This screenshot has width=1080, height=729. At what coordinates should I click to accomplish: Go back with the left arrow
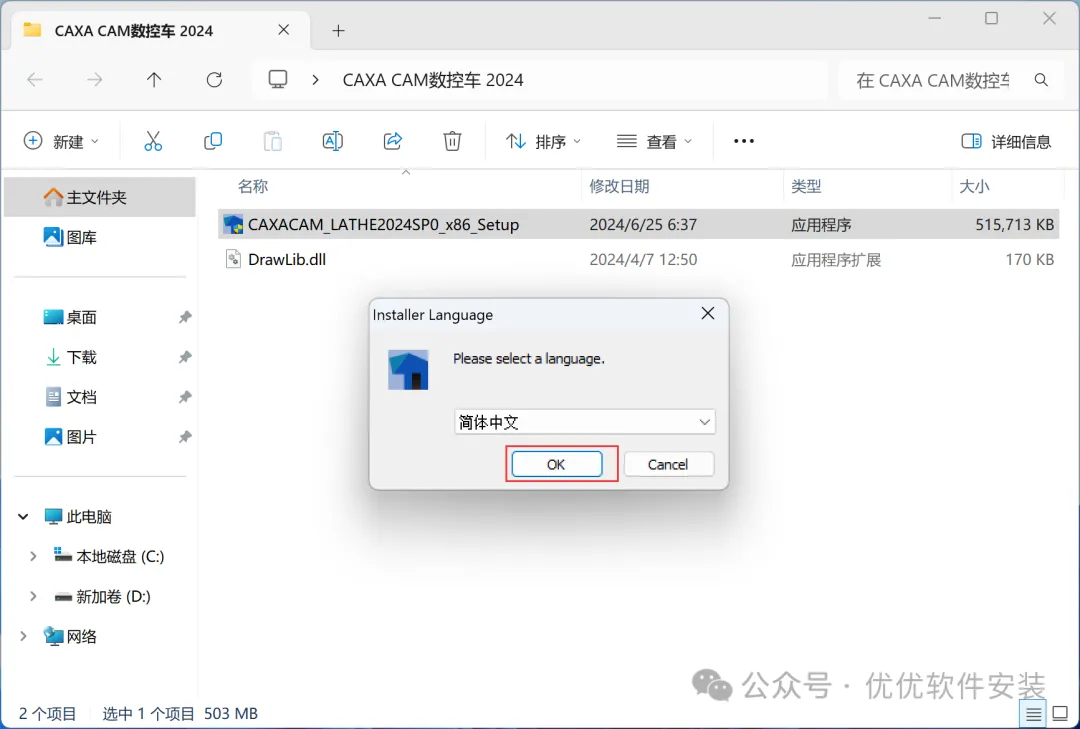pyautogui.click(x=34, y=80)
